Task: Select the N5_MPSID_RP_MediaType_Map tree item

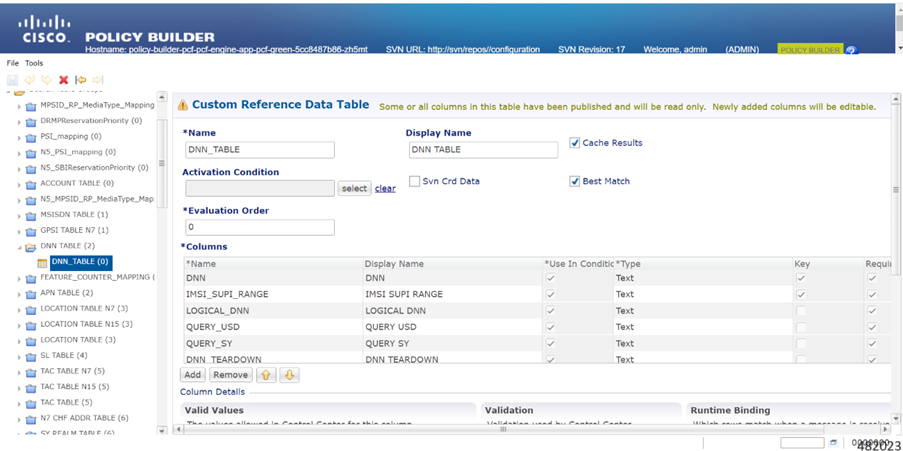Action: pyautogui.click(x=97, y=199)
